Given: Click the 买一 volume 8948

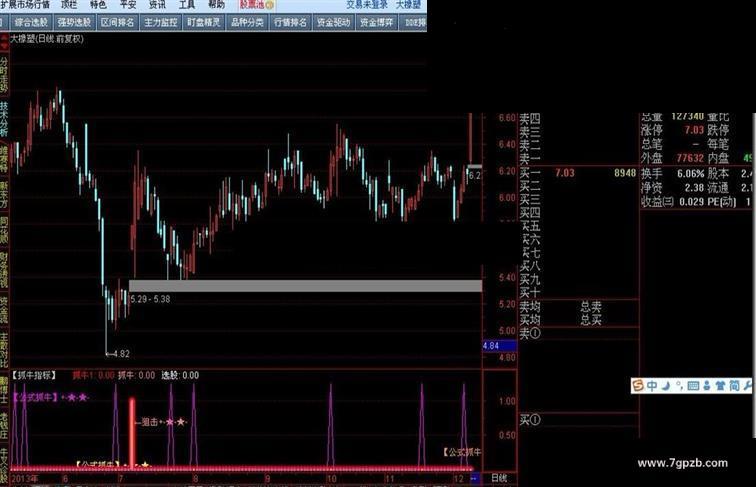Looking at the screenshot, I should click(625, 173).
